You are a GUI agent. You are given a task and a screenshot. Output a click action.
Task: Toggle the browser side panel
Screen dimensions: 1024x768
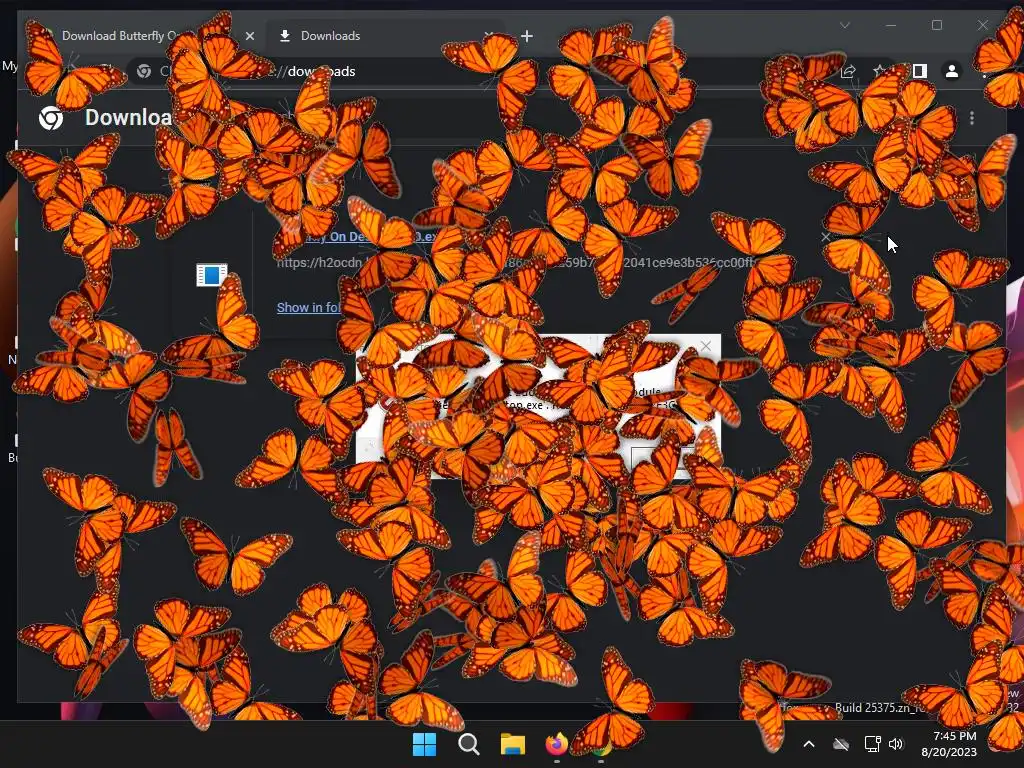tap(920, 71)
